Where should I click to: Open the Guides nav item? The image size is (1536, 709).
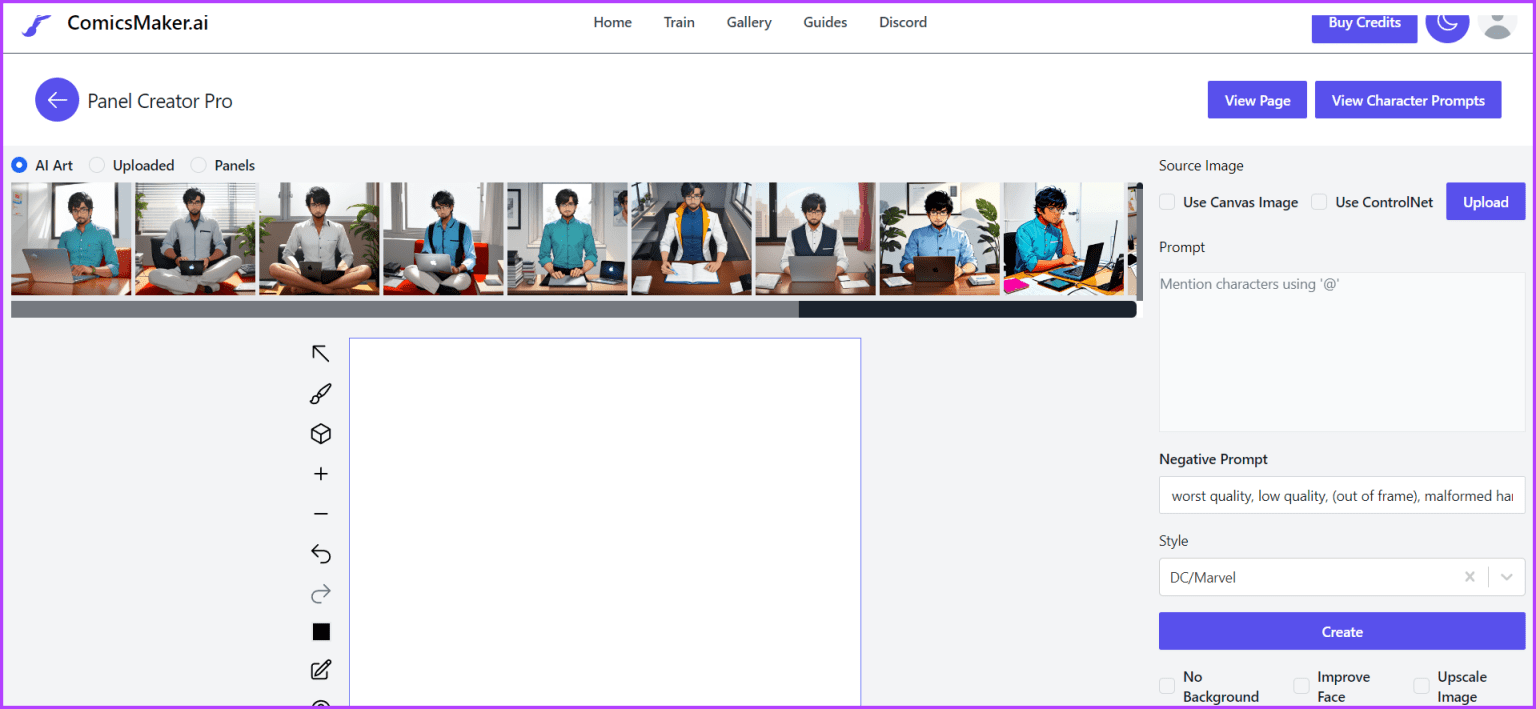[825, 22]
